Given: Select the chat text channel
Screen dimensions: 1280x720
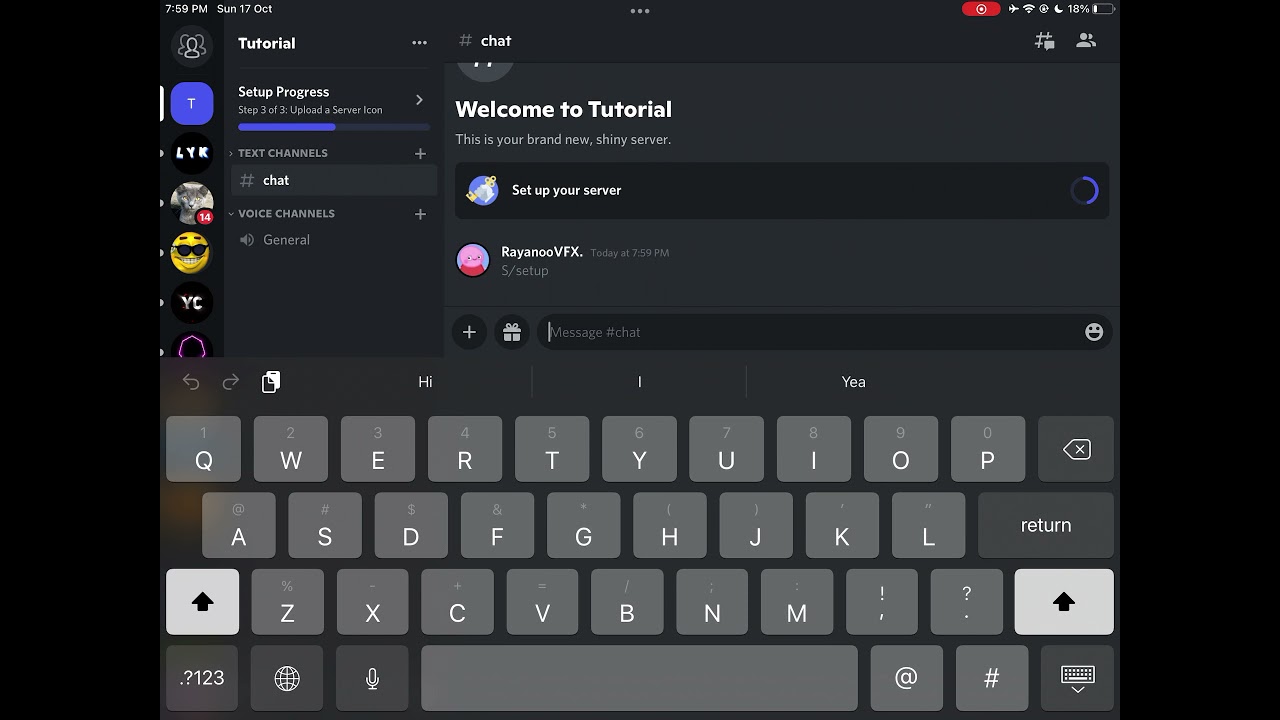Looking at the screenshot, I should click(x=334, y=180).
